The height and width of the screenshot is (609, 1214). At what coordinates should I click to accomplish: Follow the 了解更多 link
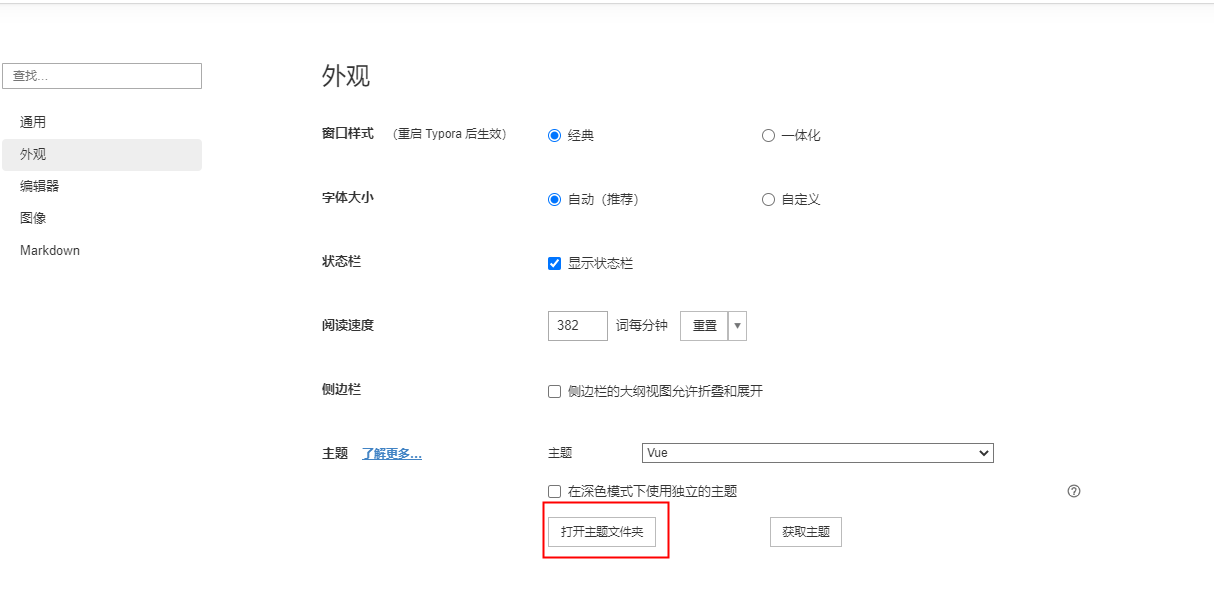[391, 454]
